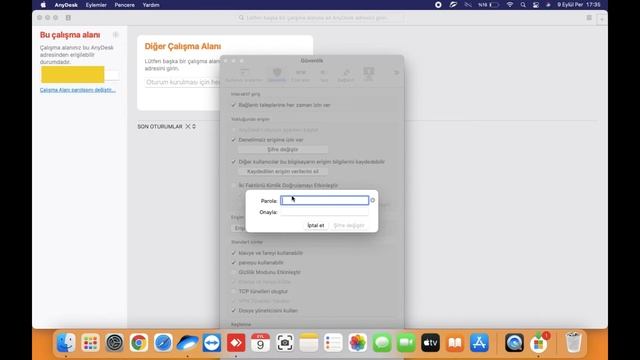Open Apple TV app from the Dock
The width and height of the screenshot is (640, 360).
coord(430,342)
